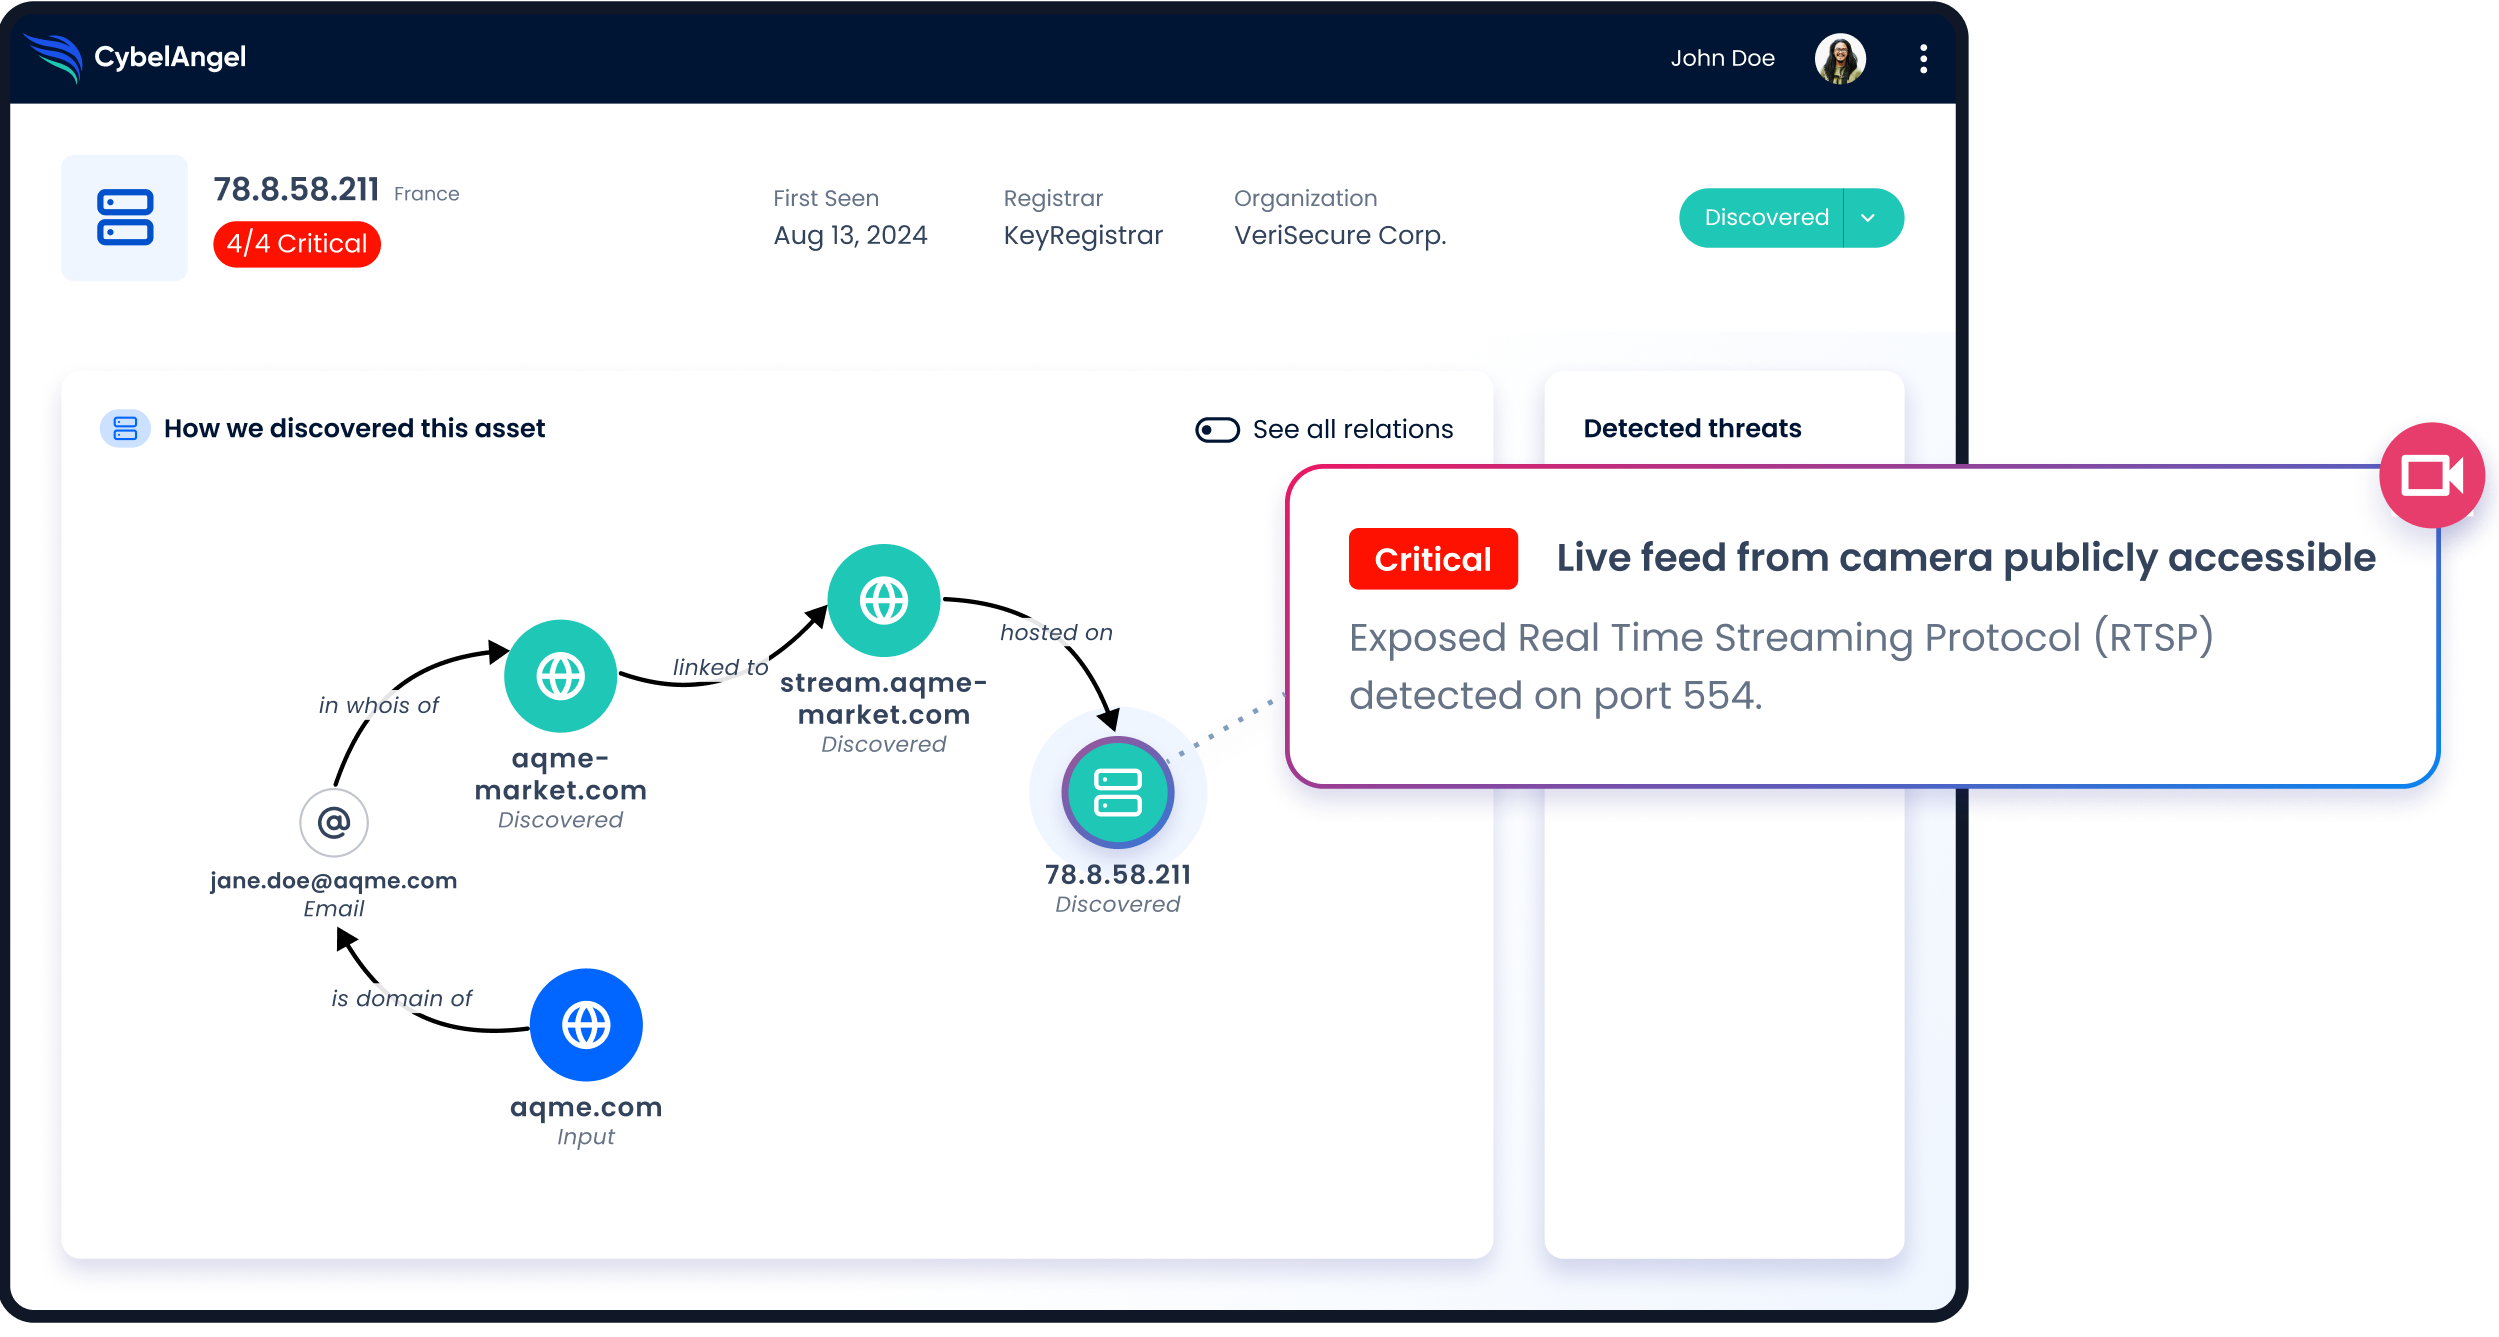Click the 4/4 Critical severity badge
The width and height of the screenshot is (2499, 1337).
297,244
